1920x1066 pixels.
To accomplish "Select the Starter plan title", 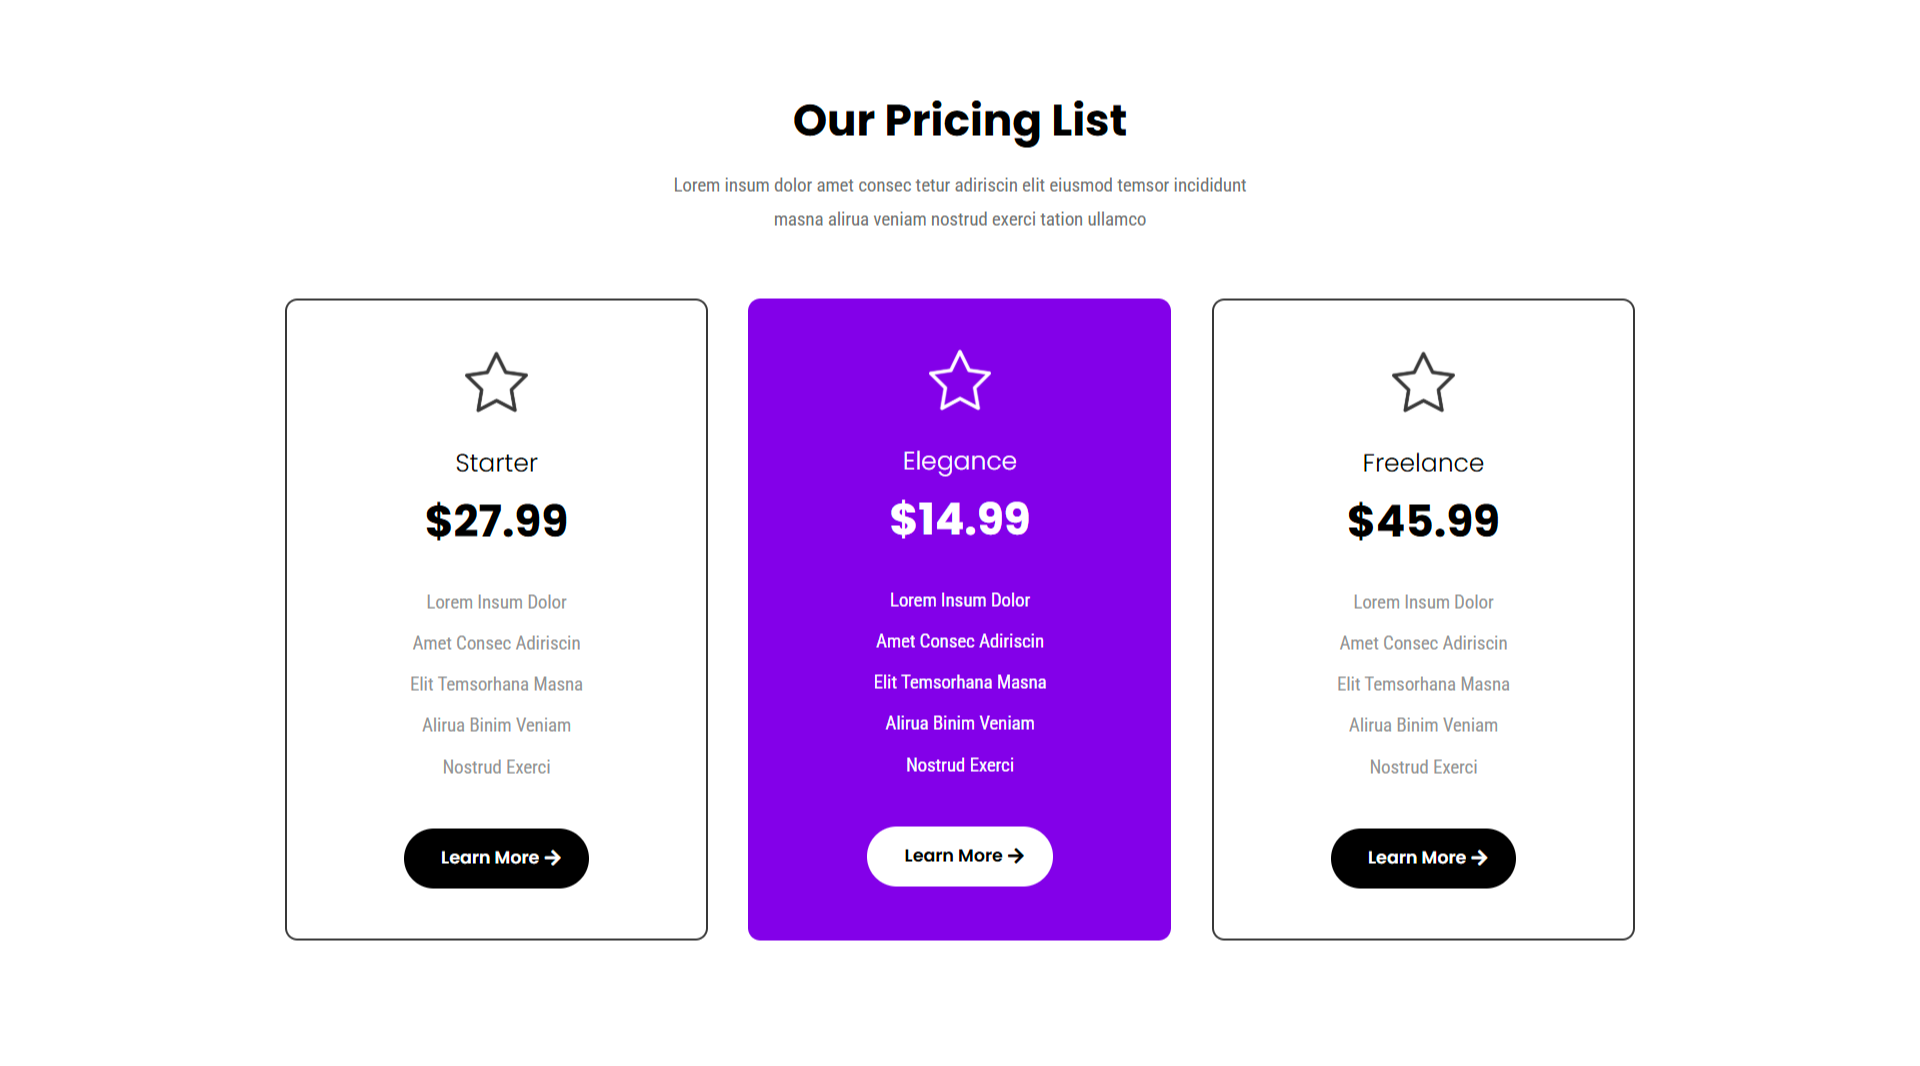I will click(496, 463).
